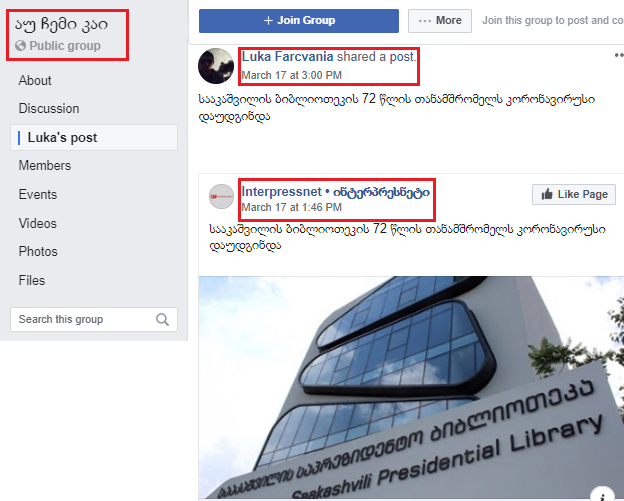This screenshot has height=501, width=624.
Task: Open the Files section
Action: [32, 280]
